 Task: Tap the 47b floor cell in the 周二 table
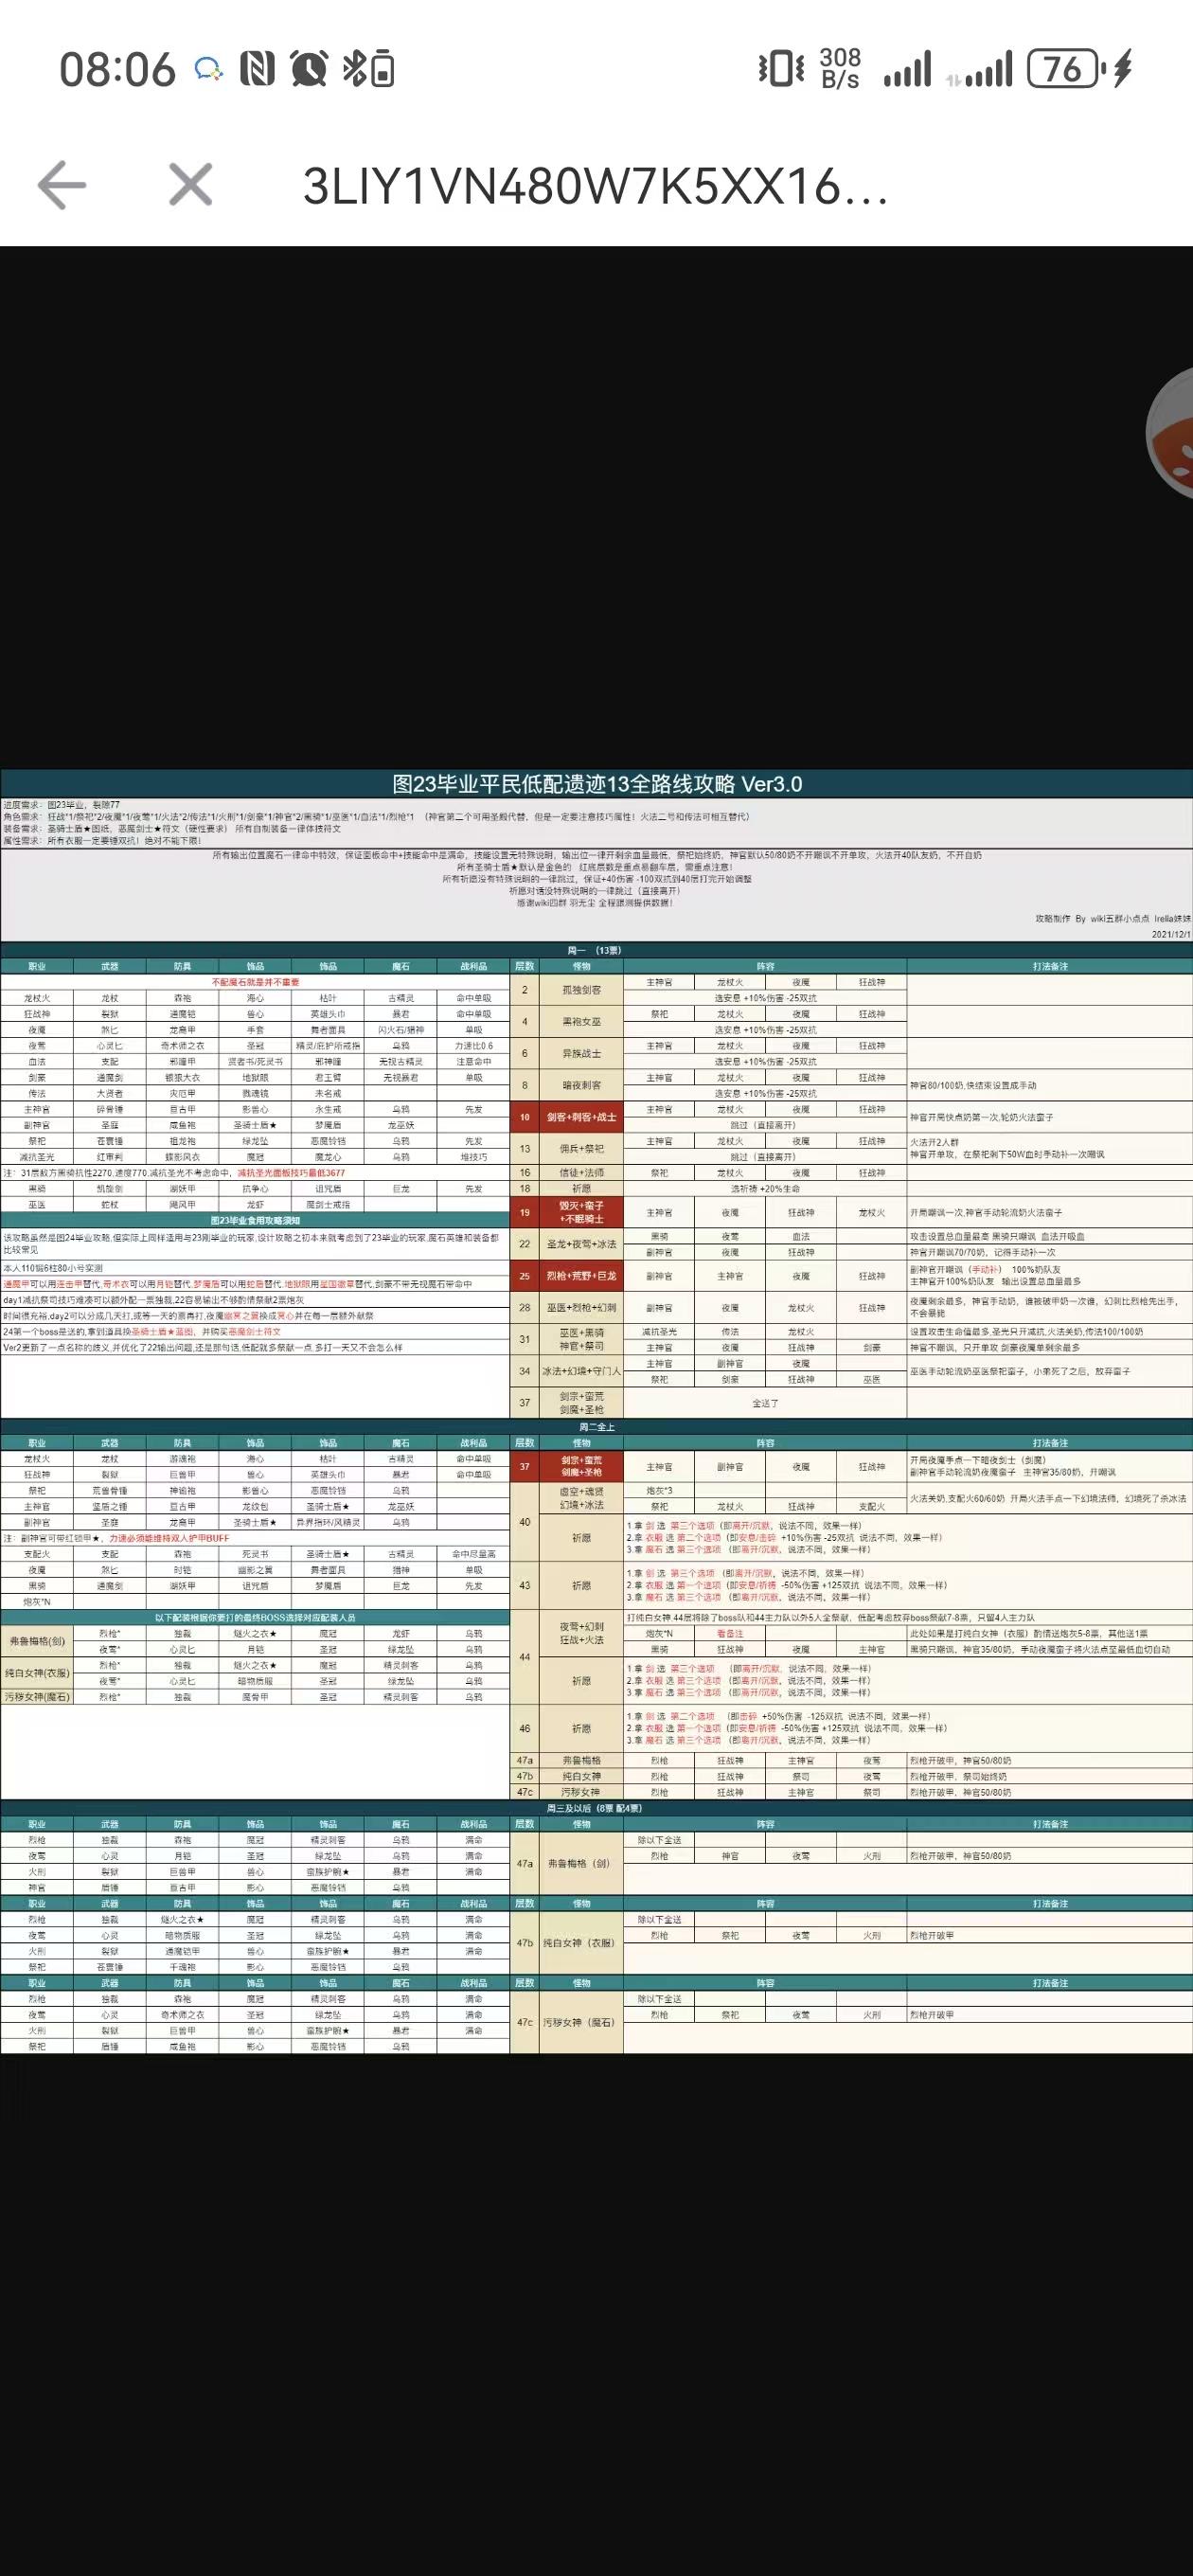pyautogui.click(x=524, y=1776)
